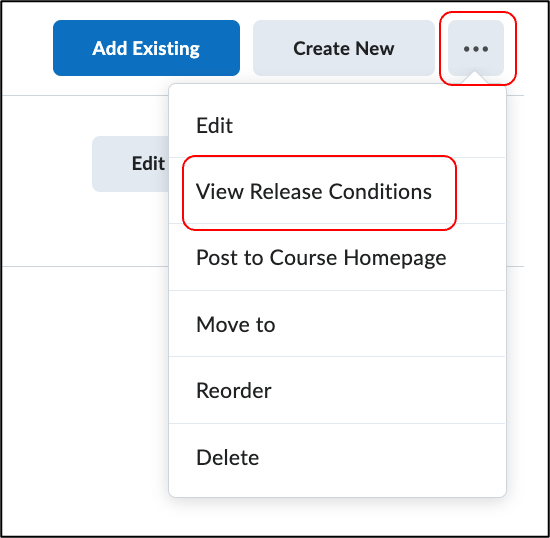Select Post to Course Homepage option

337,257
